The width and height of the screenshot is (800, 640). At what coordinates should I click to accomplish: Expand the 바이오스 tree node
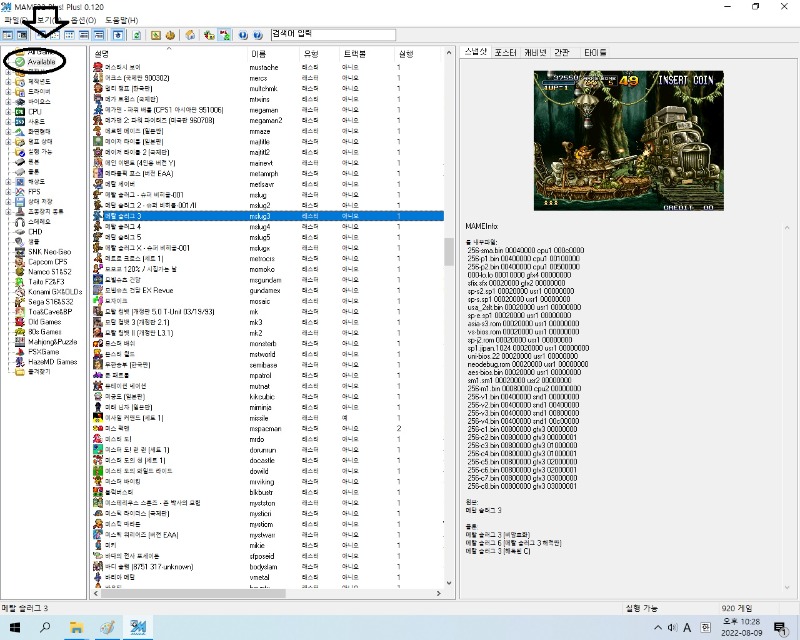(x=8, y=102)
